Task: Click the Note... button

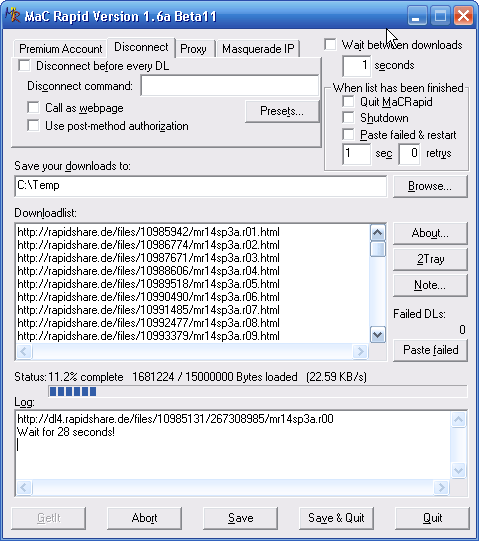Action: [430, 285]
